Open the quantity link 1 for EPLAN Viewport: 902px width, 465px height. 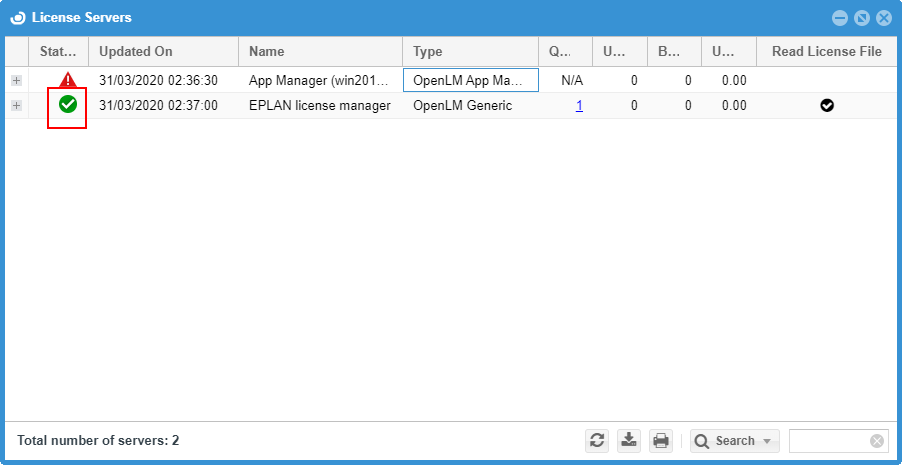click(x=579, y=106)
